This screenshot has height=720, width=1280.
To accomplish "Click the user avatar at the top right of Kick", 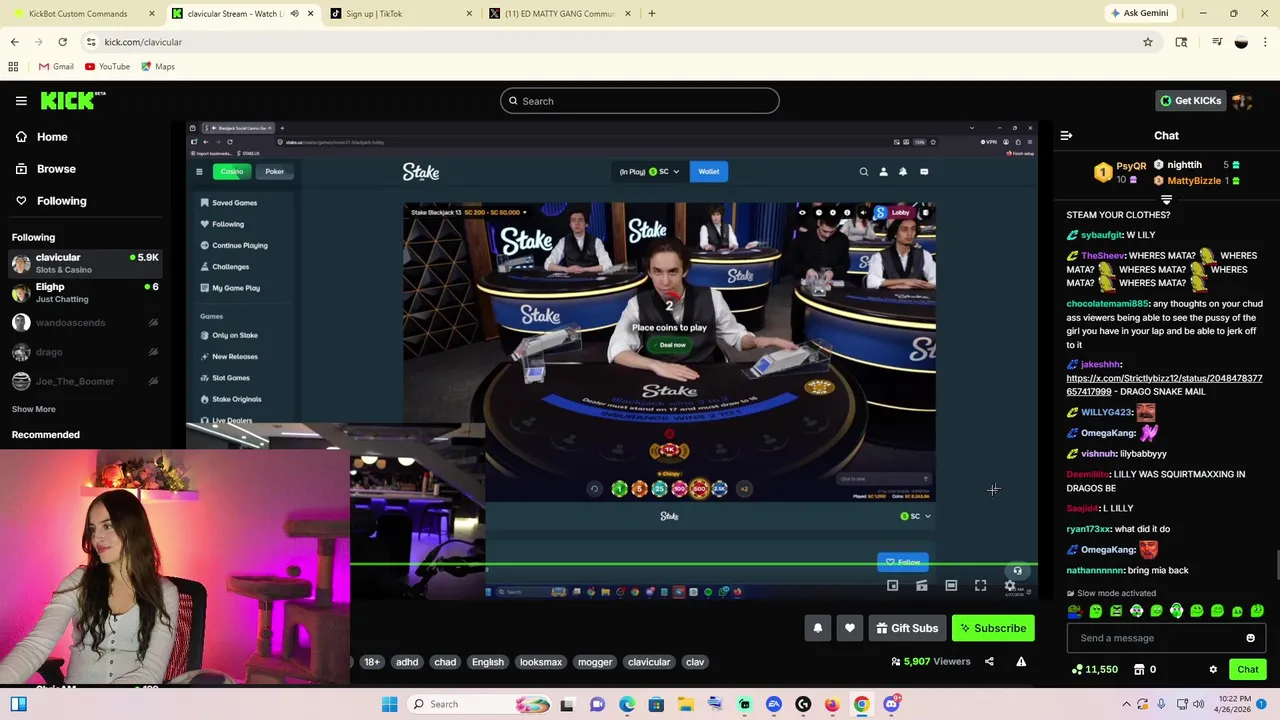I will [x=1242, y=101].
